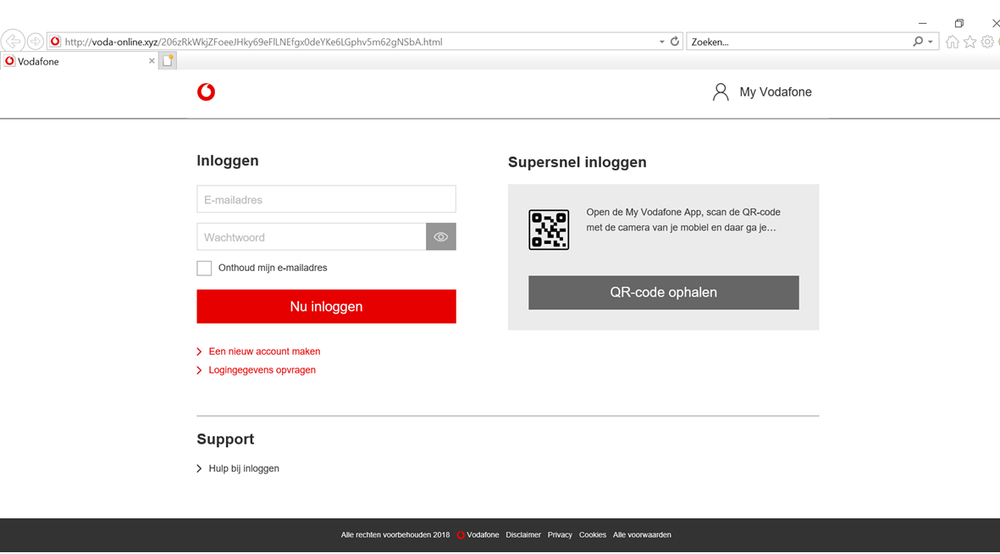Click the 'My Vodafone' header link

776,92
